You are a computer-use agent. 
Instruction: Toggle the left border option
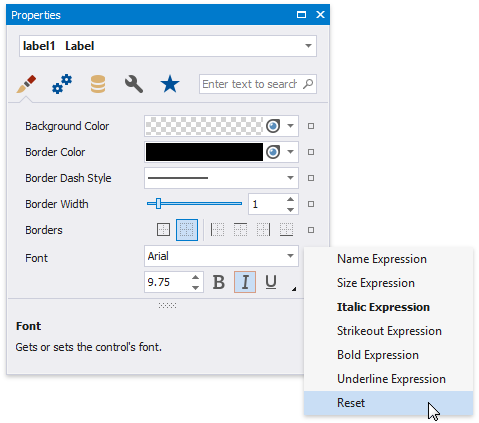(217, 230)
